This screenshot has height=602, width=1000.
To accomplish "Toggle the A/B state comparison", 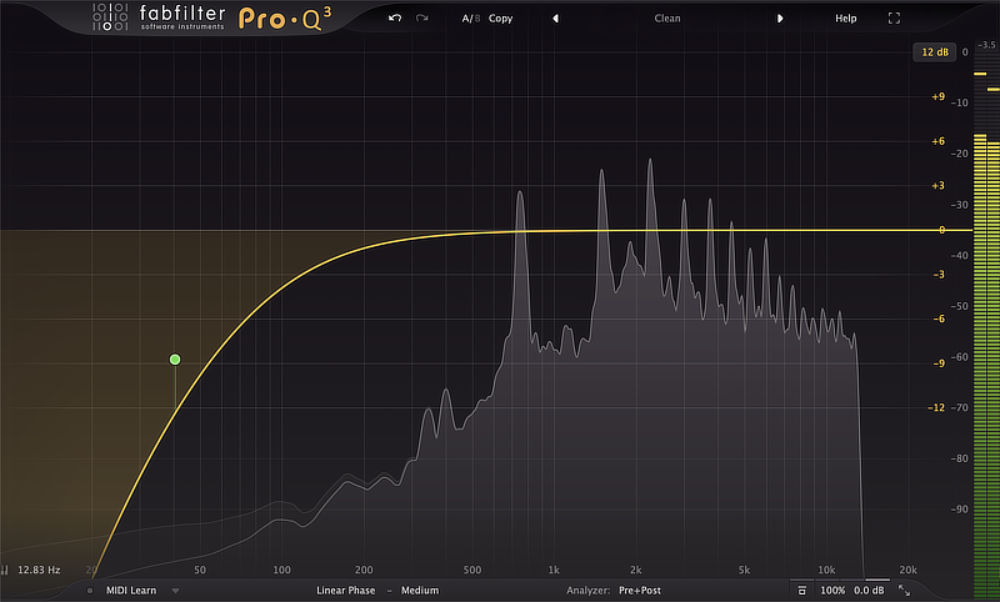I will point(471,18).
